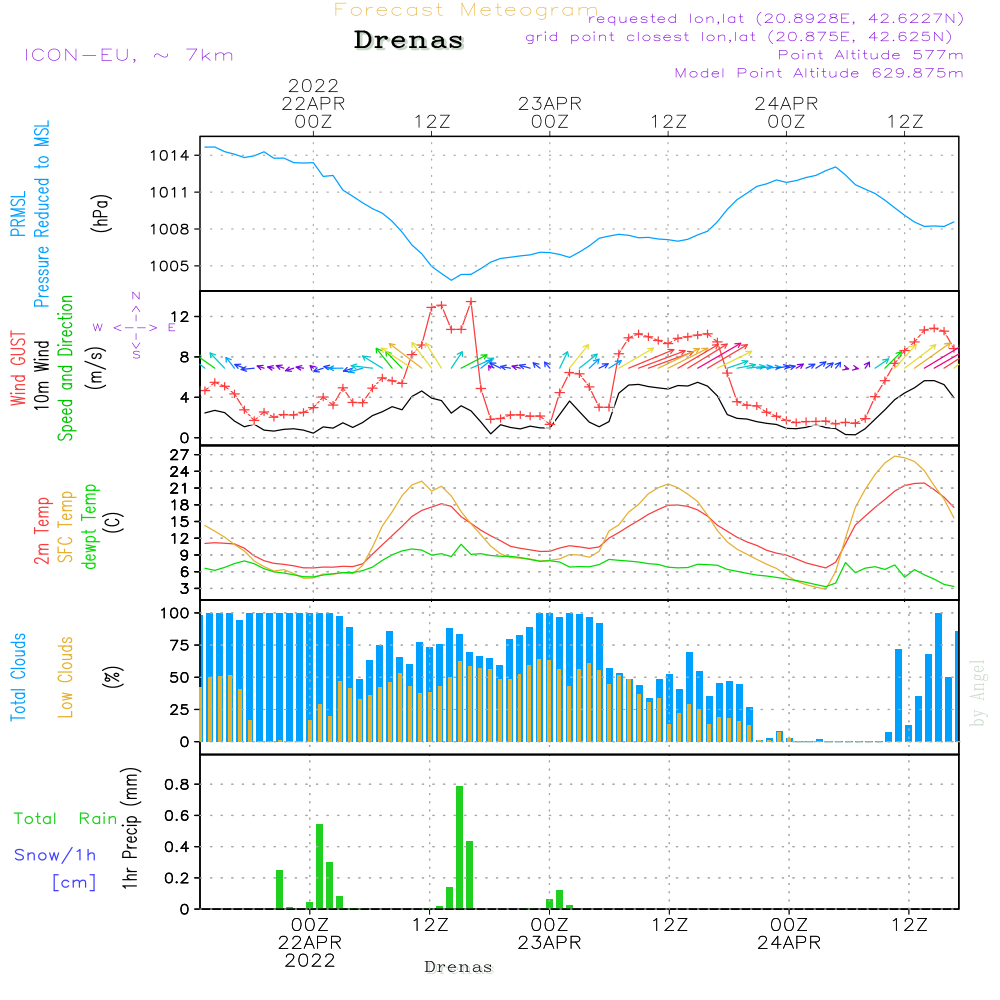Click the dewpt Temp legend label
1000x1000 pixels.
coord(90,526)
